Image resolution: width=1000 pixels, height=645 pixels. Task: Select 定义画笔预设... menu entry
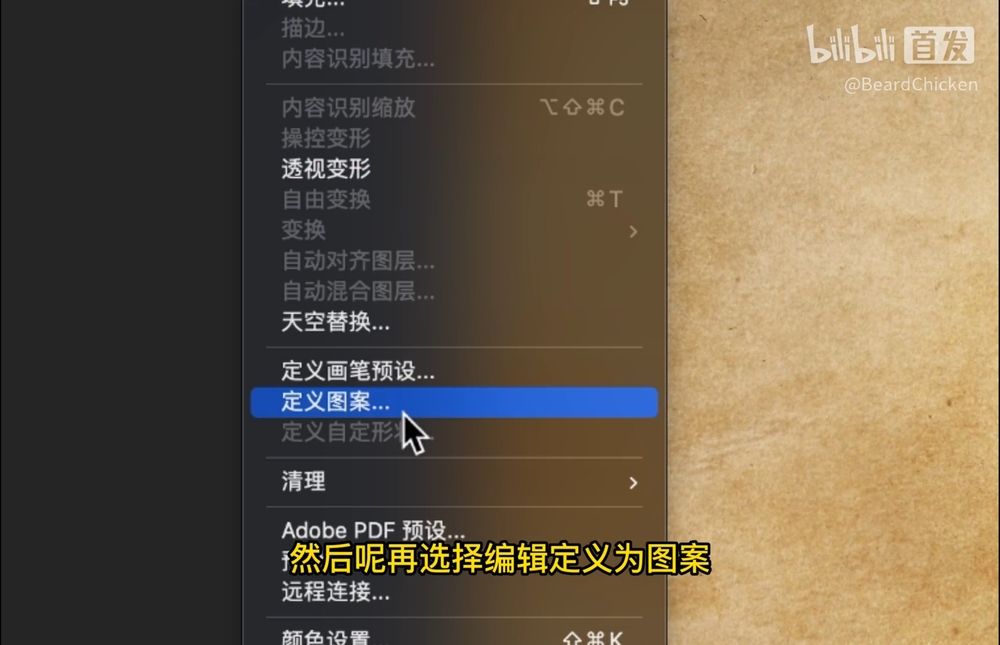pos(454,371)
